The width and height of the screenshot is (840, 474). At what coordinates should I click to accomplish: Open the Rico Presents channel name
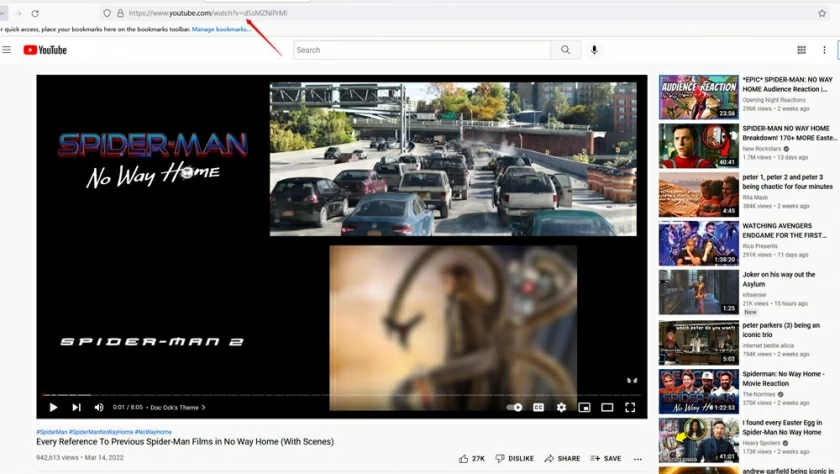point(760,246)
